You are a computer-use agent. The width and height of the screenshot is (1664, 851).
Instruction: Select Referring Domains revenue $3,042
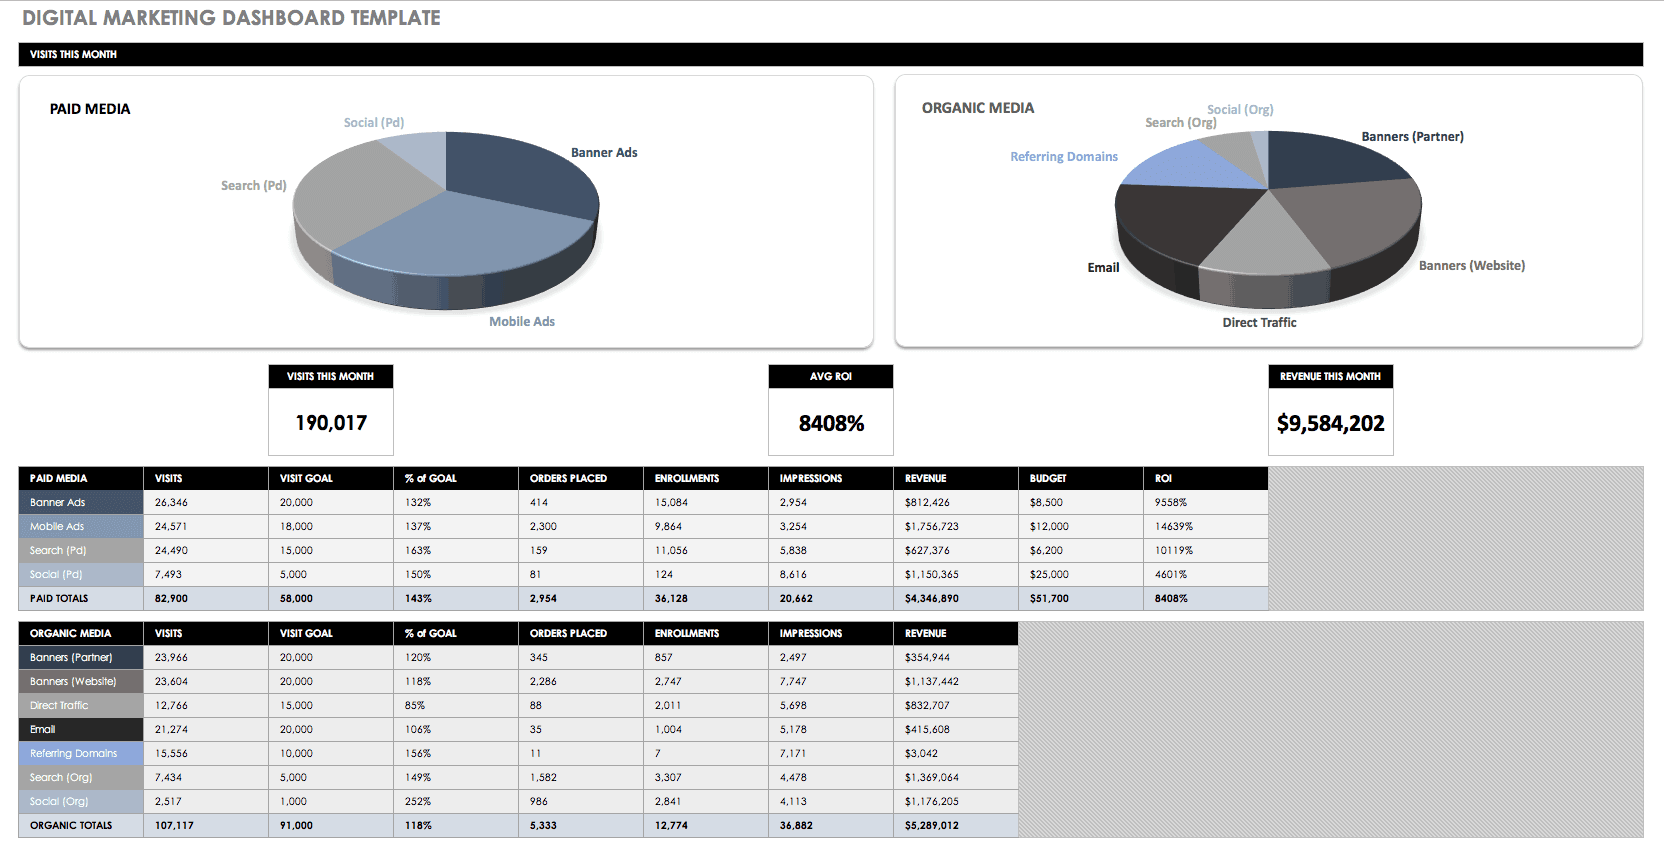(956, 754)
